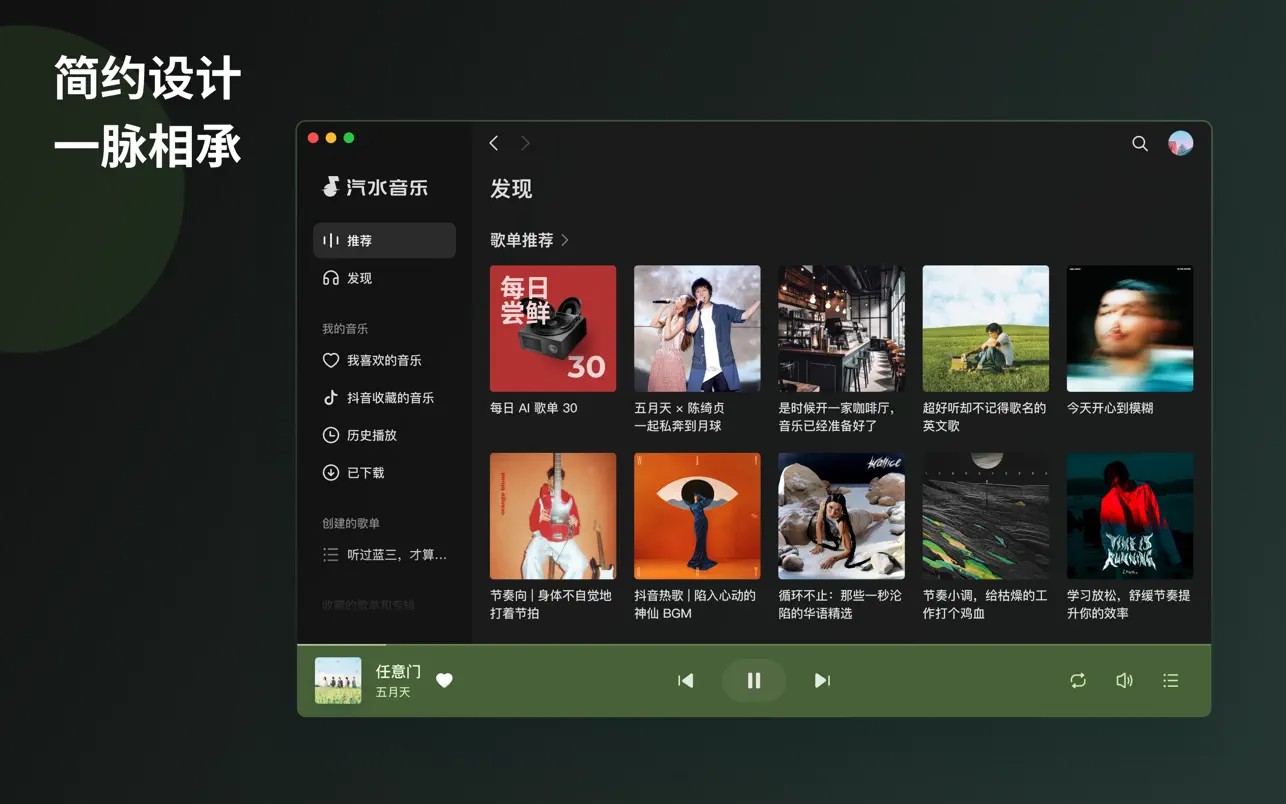
Task: Open the 今天开心到模糊 cover
Action: point(1130,328)
